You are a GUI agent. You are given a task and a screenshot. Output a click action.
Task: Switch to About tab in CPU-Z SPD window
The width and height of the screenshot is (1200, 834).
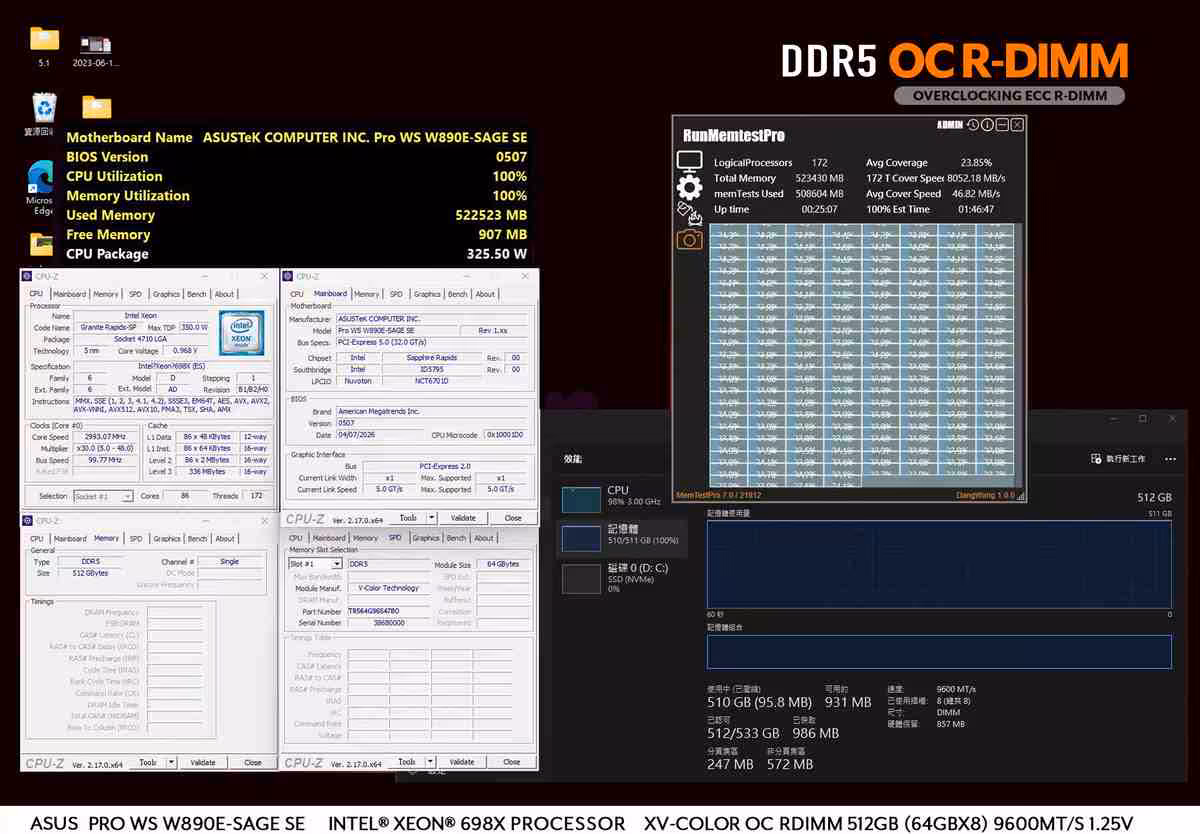(x=483, y=538)
